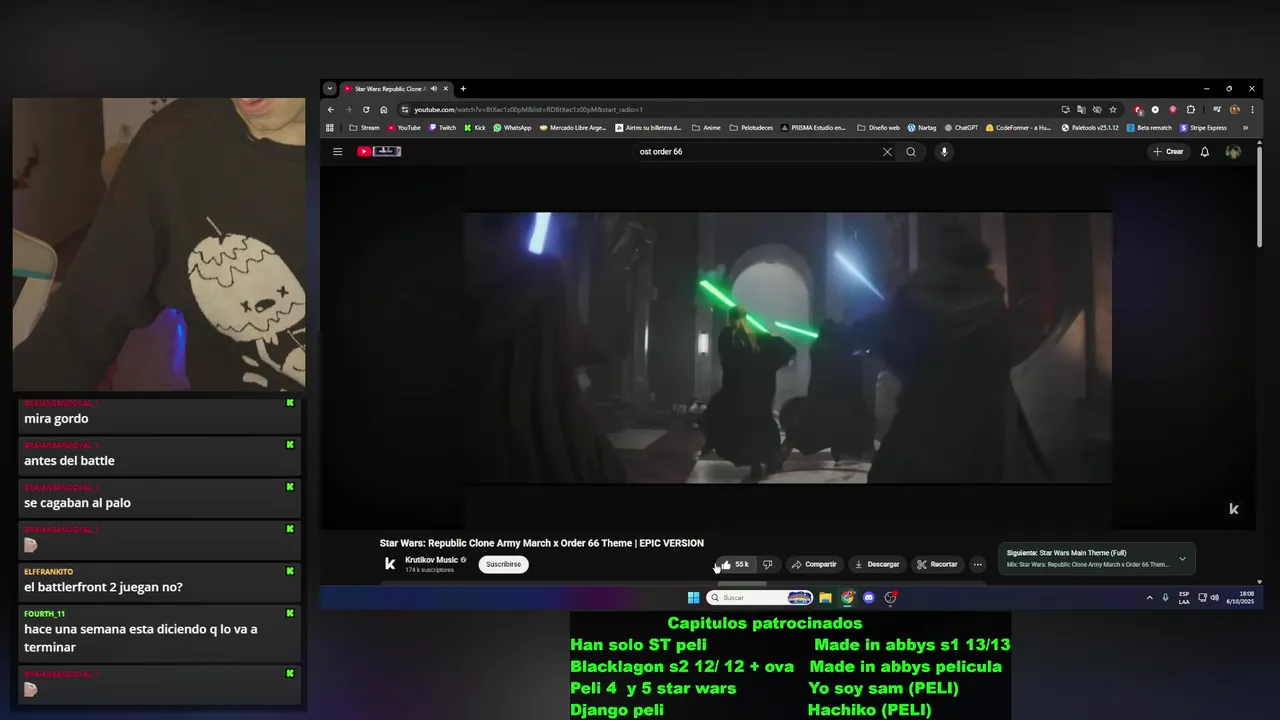
Task: Open the Kick bookmark
Action: 475,128
